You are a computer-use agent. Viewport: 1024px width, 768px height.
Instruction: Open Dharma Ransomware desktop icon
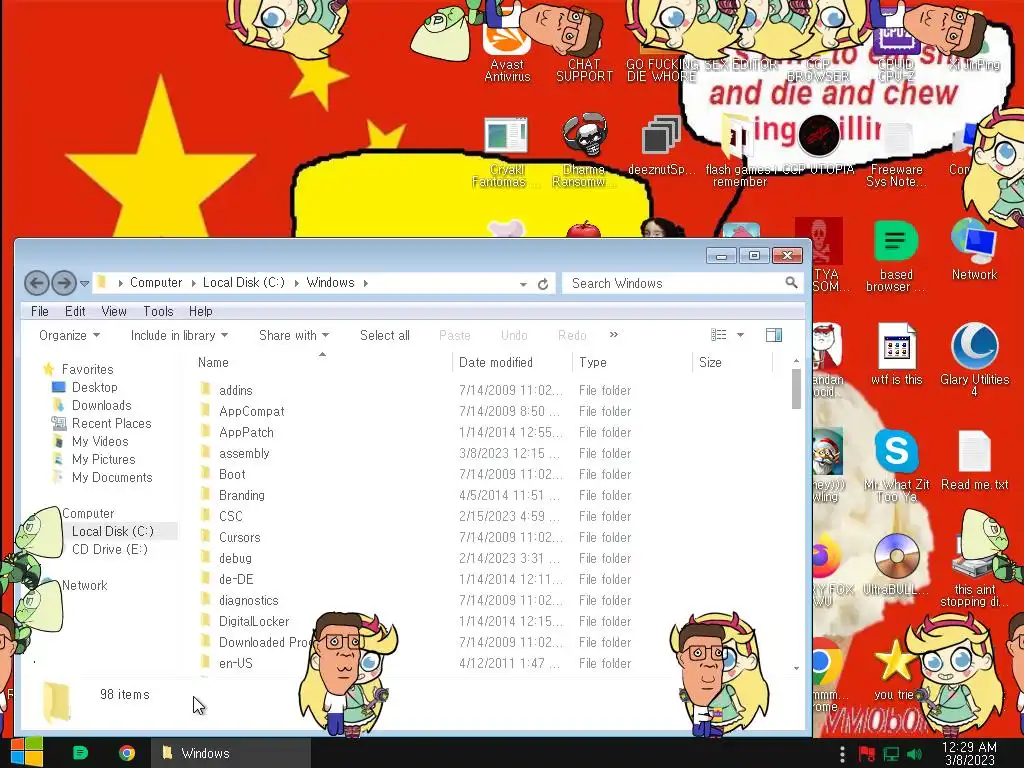coord(584,152)
